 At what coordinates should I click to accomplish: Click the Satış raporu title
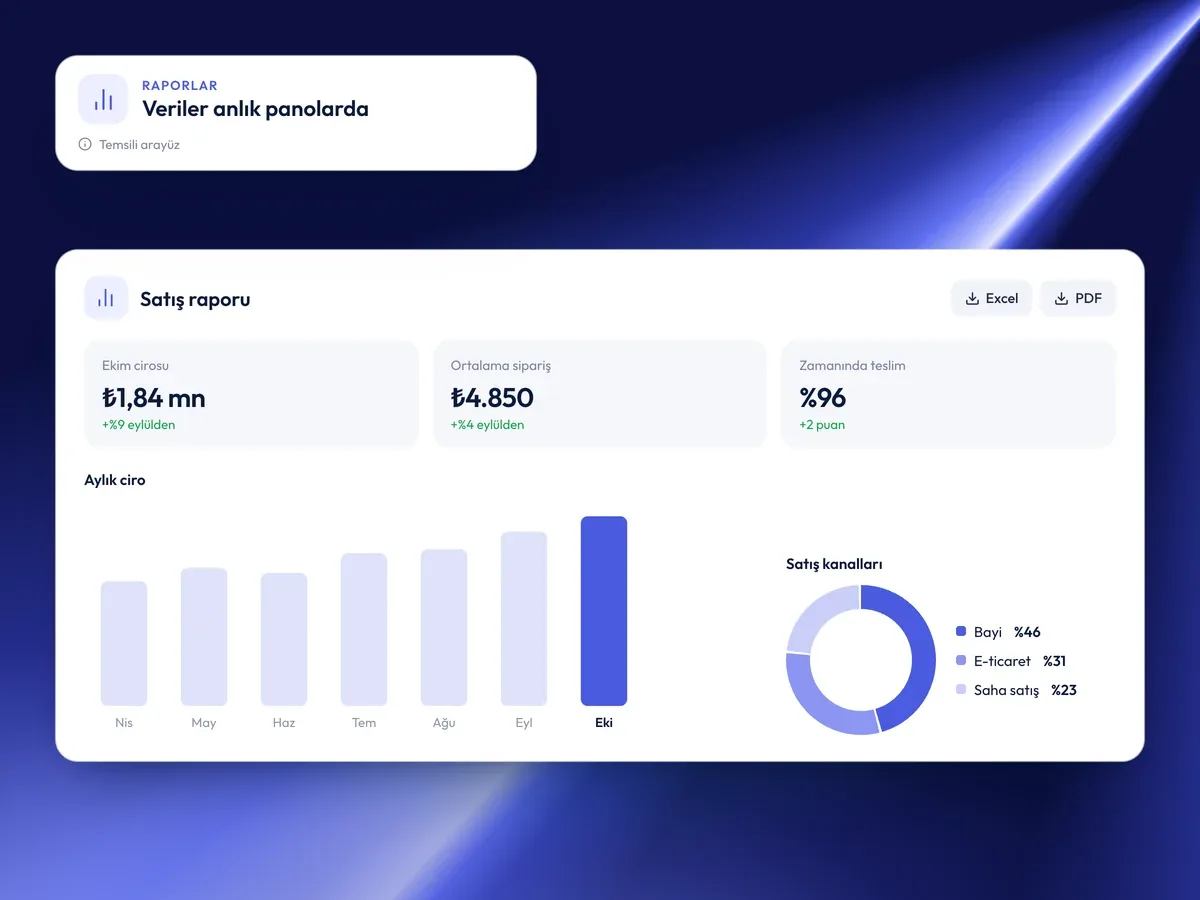195,299
